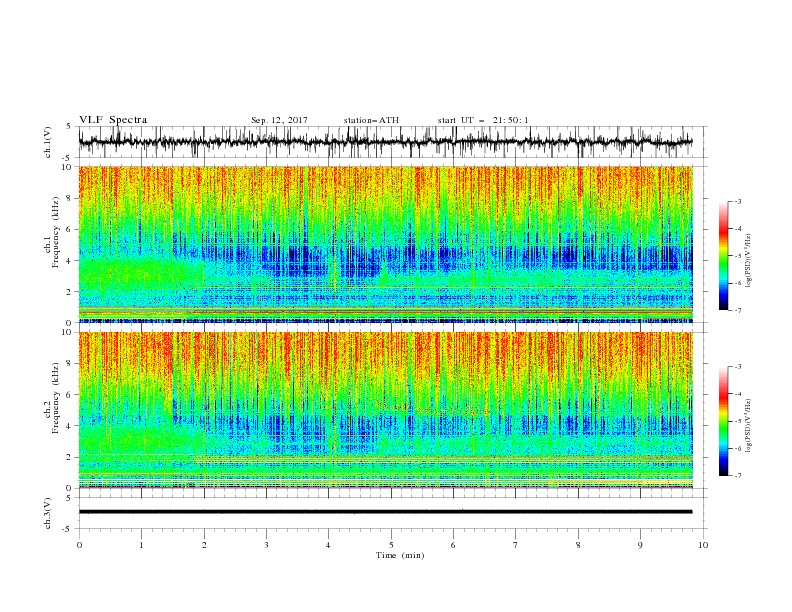Click the 'Time (min)' axis label

coord(400,555)
